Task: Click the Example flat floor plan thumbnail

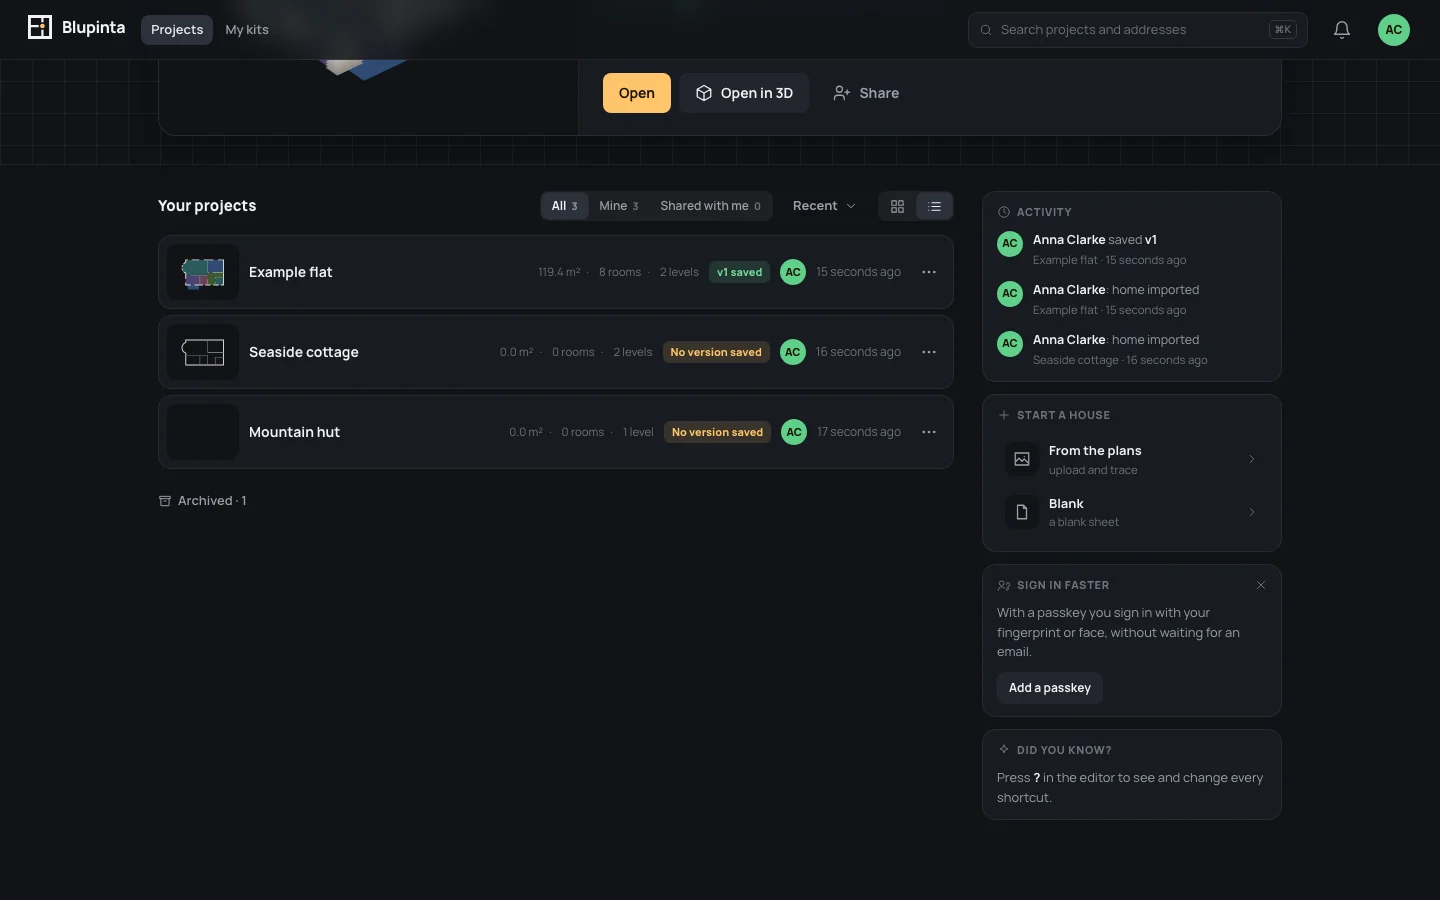Action: (x=203, y=272)
